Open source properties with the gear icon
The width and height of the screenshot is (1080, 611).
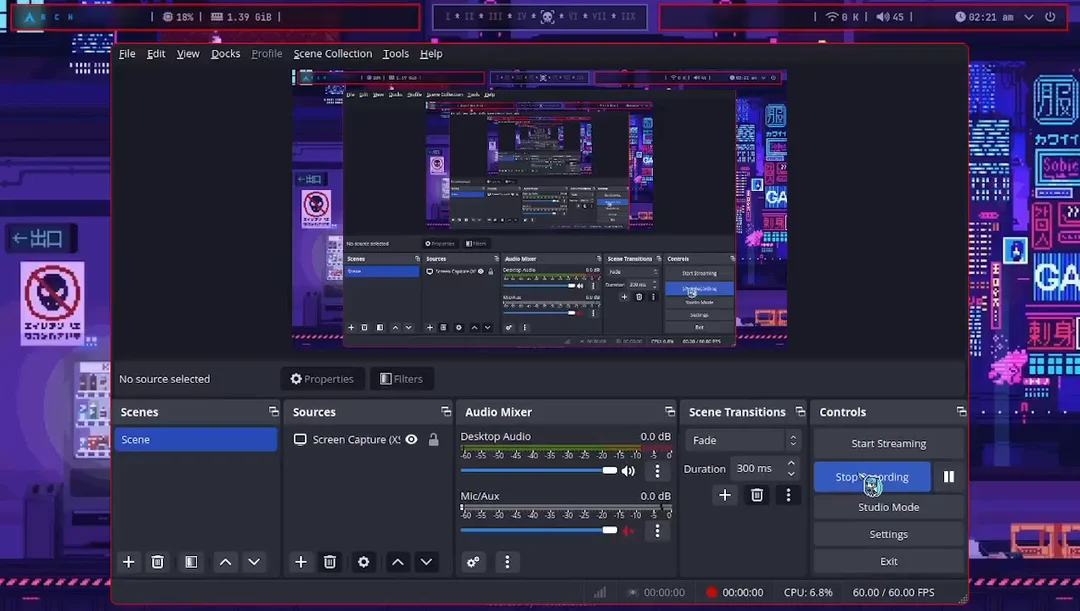363,562
